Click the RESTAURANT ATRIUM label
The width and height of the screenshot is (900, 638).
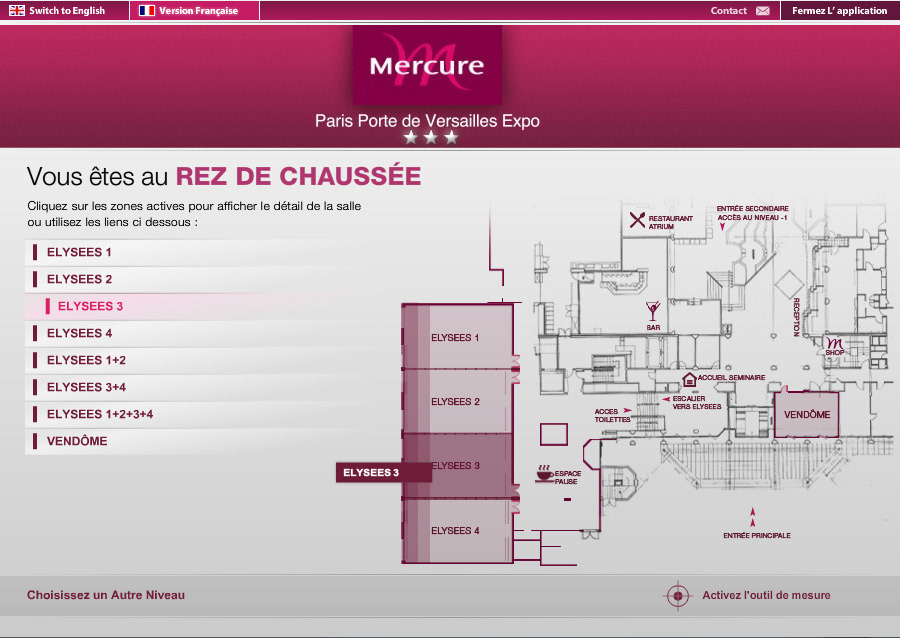tap(670, 223)
